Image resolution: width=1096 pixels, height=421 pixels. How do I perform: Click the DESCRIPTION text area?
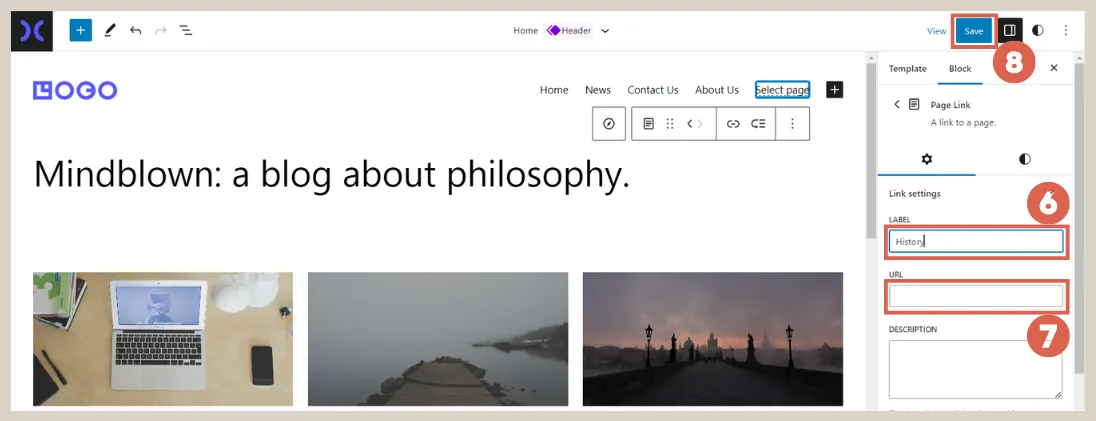[976, 369]
